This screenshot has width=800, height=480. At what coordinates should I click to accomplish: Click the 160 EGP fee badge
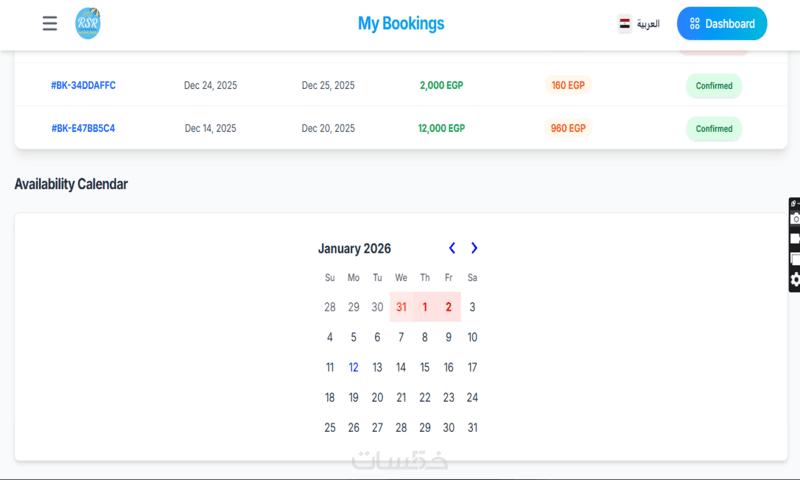click(568, 86)
